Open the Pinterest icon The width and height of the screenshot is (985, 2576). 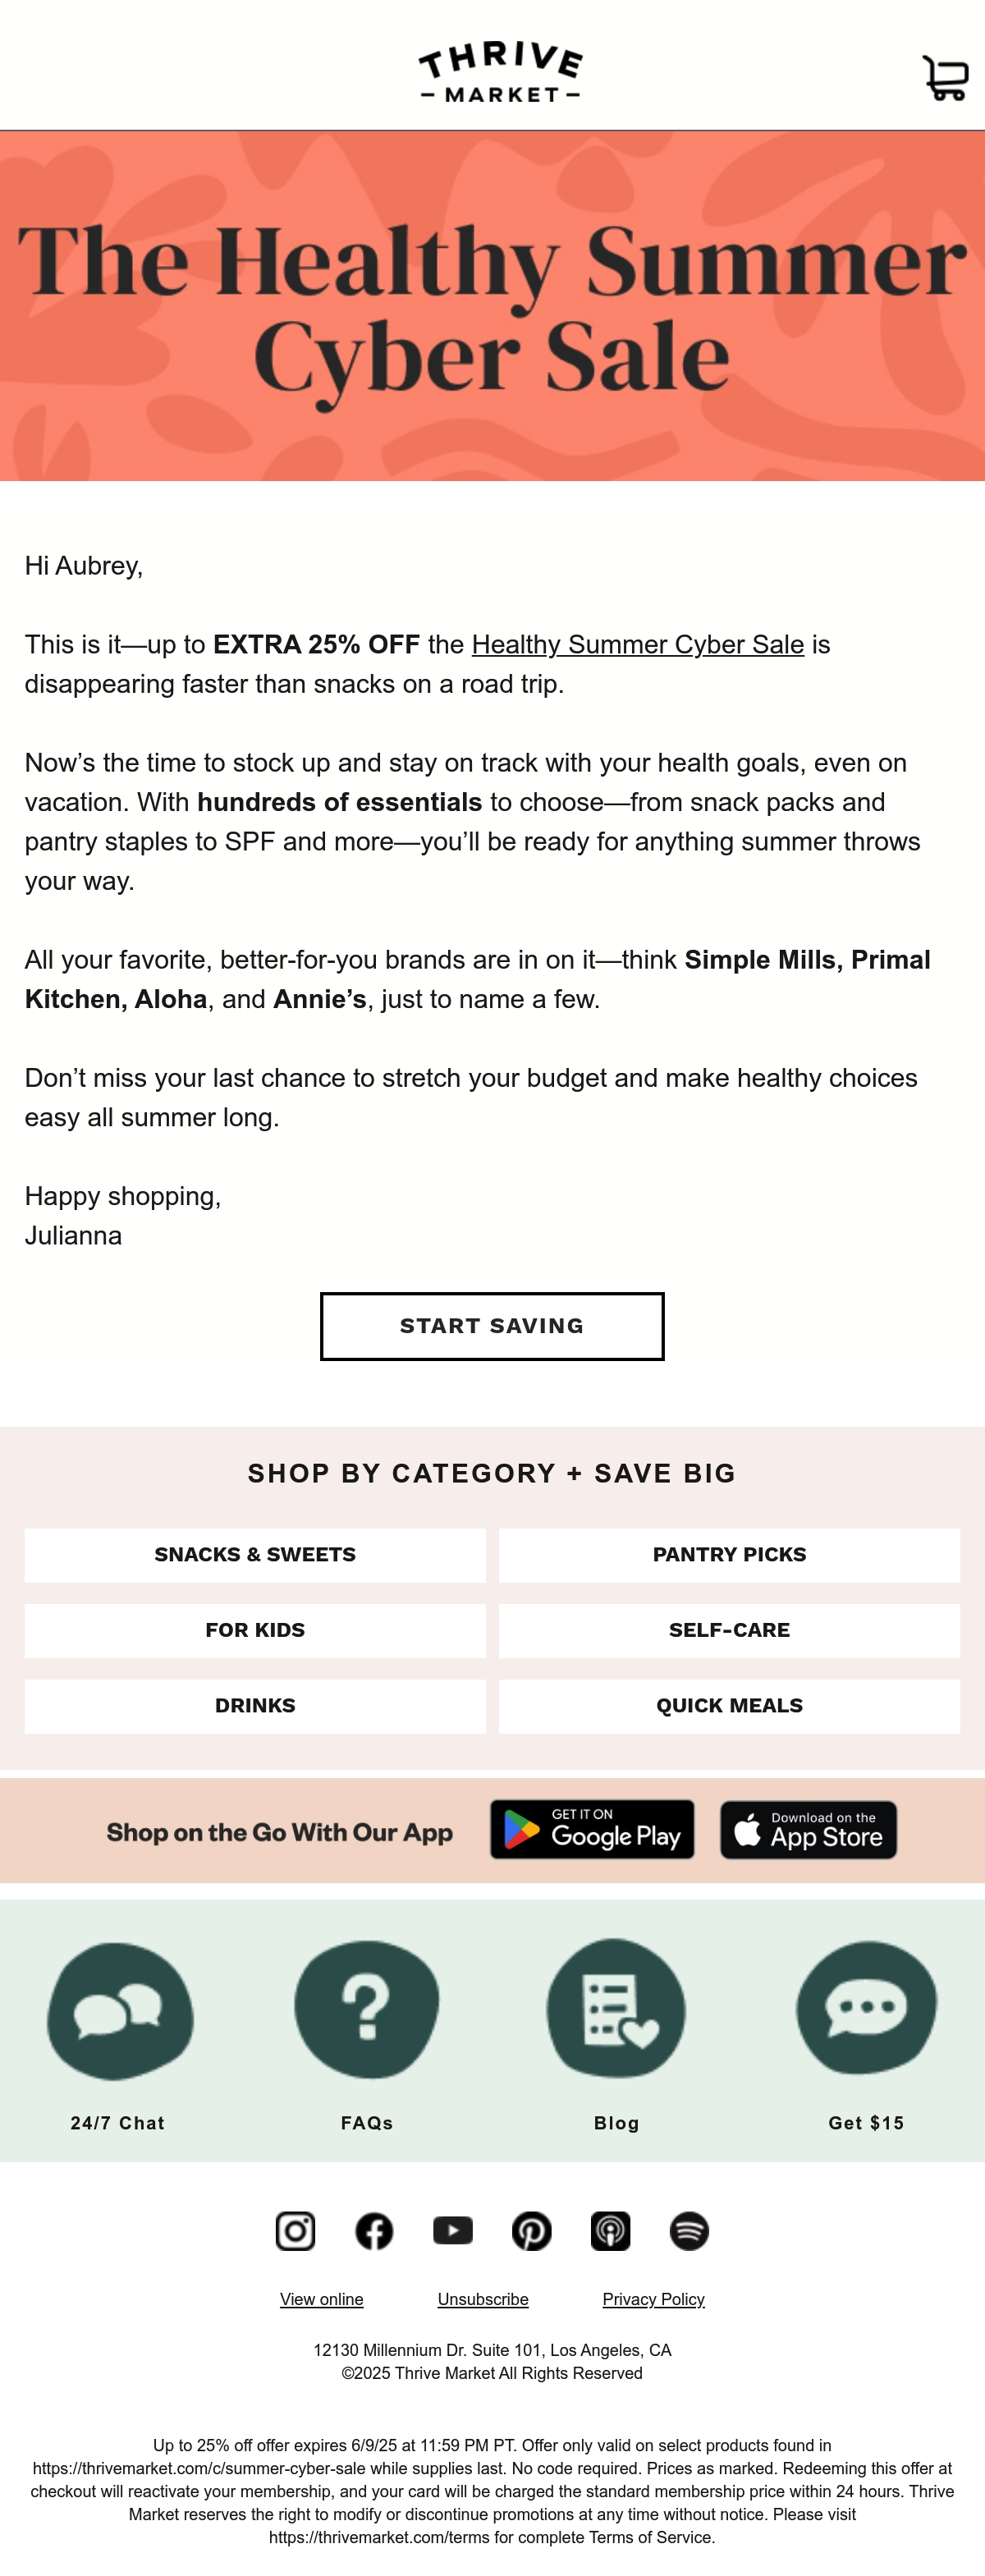pyautogui.click(x=532, y=2230)
